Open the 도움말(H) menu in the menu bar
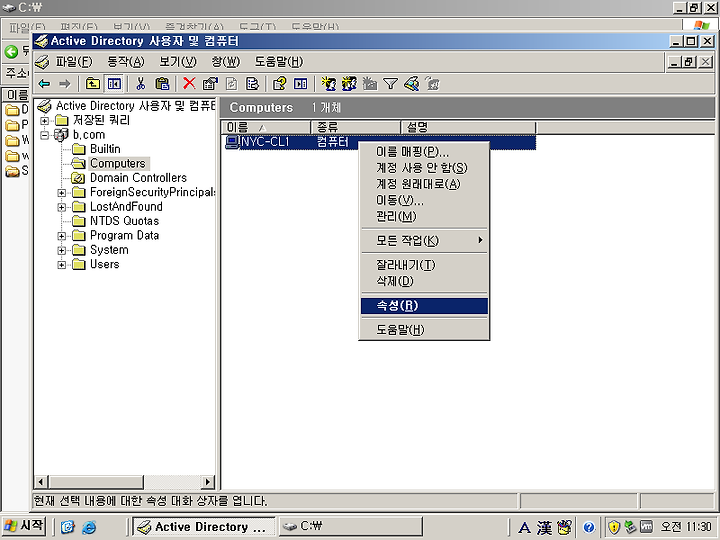This screenshot has height=540, width=720. pos(279,62)
